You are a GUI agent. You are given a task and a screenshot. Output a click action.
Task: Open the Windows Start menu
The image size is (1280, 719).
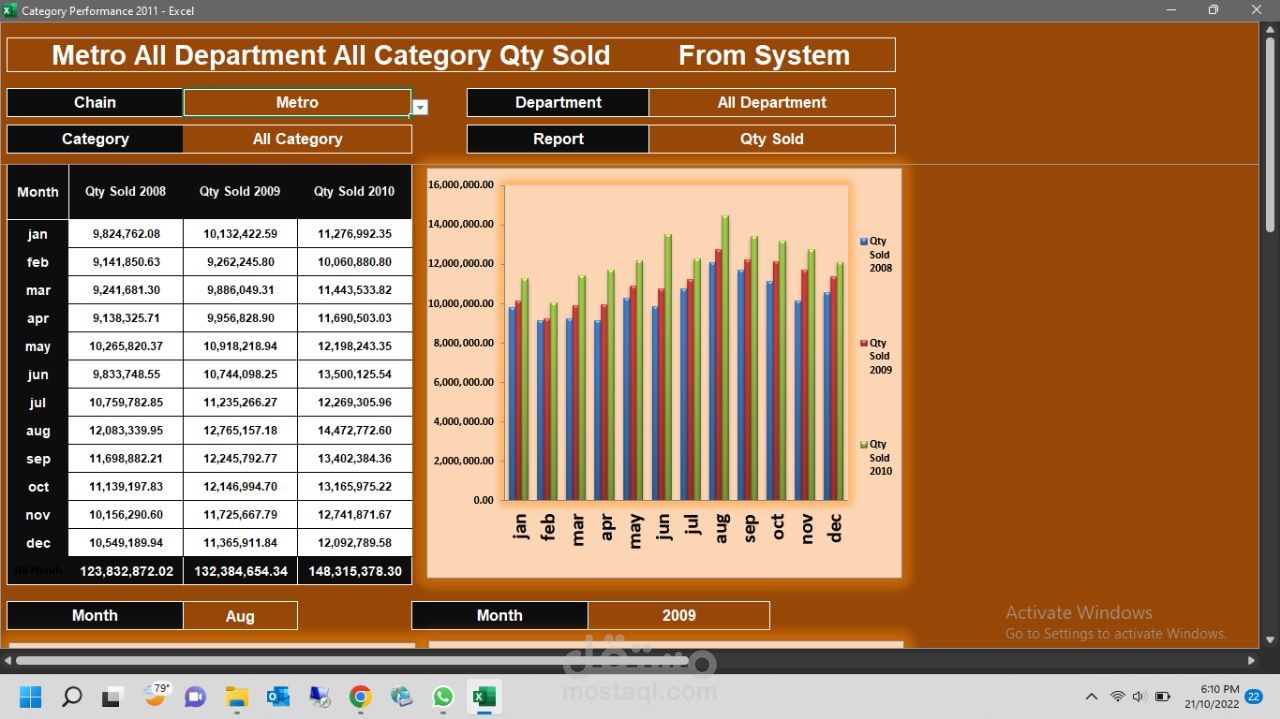30,696
